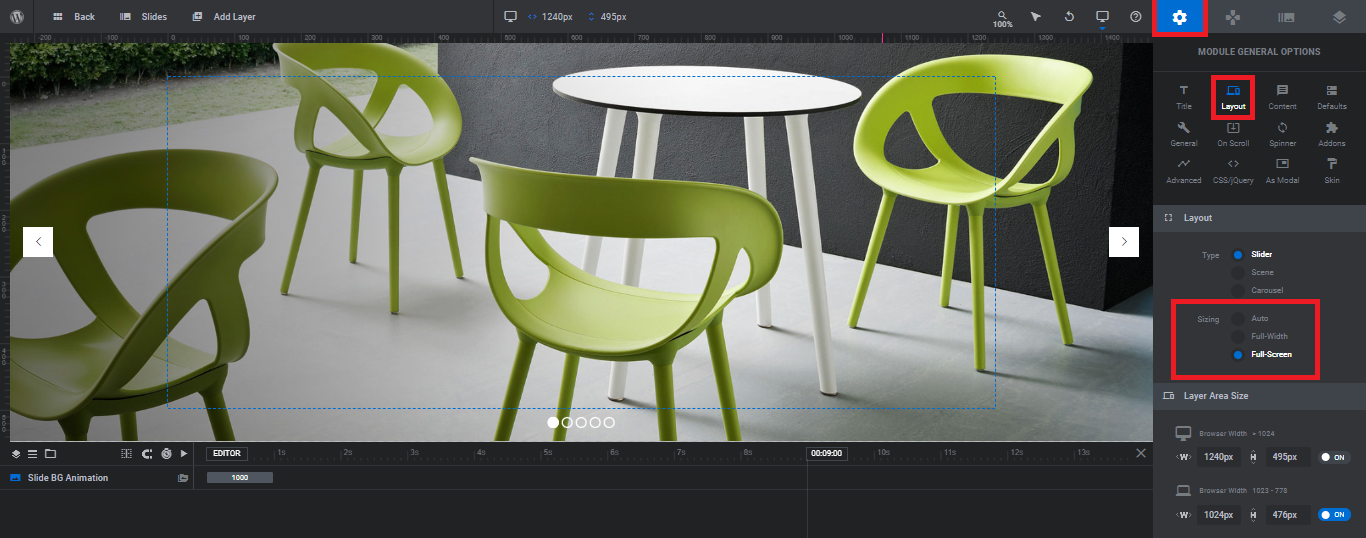Select the Scene type radio button

[x=1238, y=273]
